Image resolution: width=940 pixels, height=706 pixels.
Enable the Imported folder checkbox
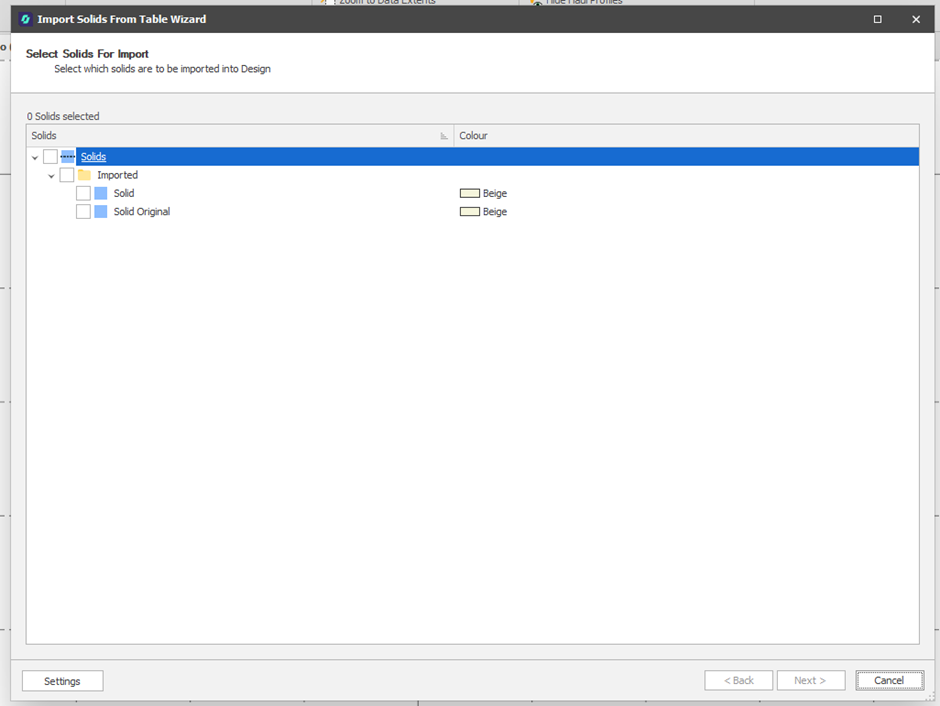click(x=66, y=175)
